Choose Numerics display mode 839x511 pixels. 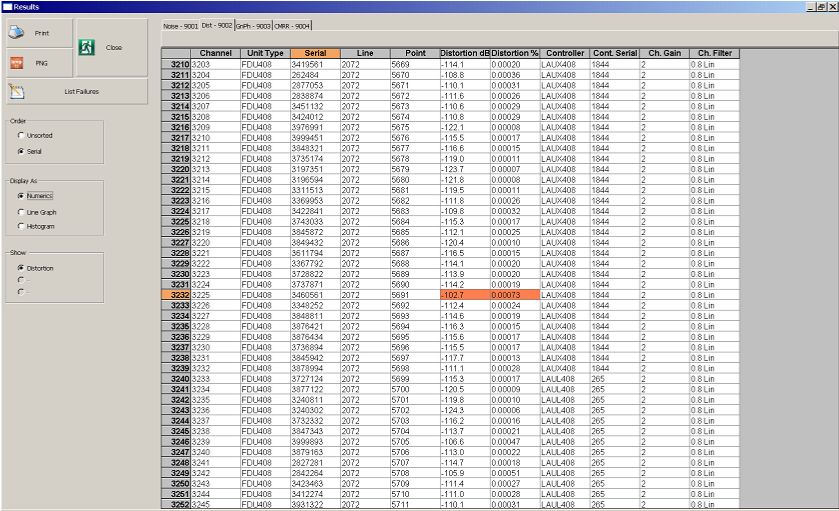[x=35, y=196]
